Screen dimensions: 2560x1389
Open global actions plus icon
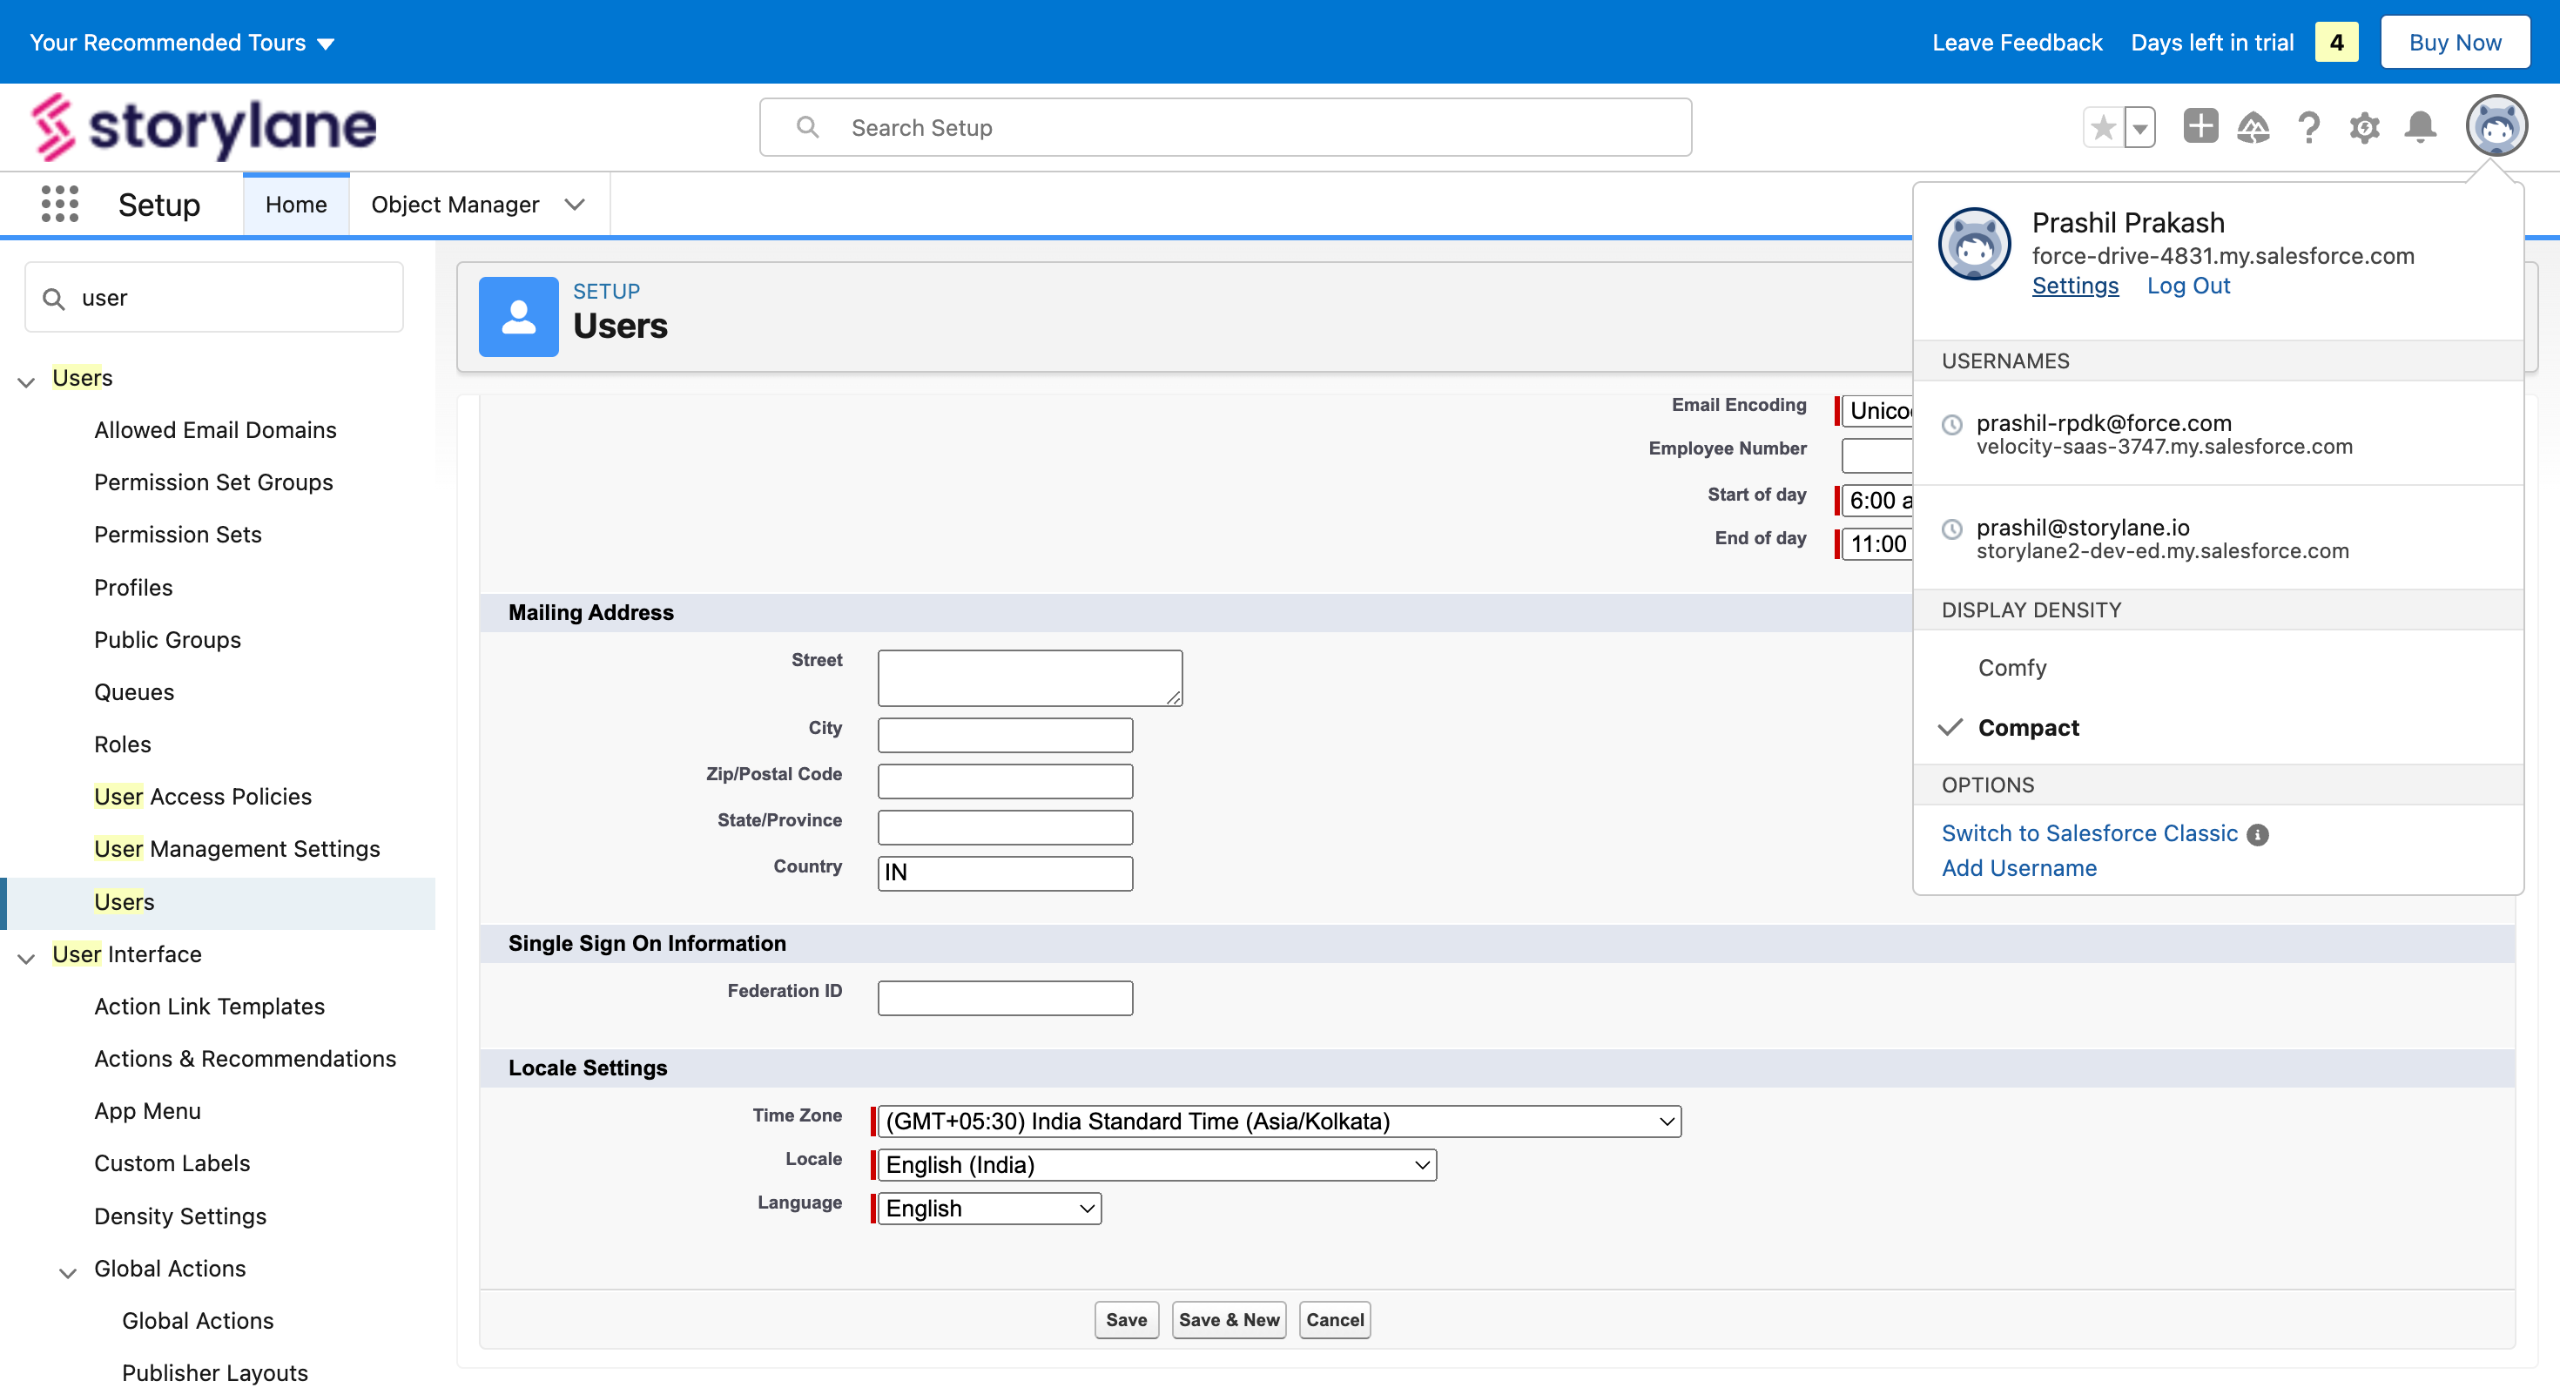pyautogui.click(x=2200, y=127)
